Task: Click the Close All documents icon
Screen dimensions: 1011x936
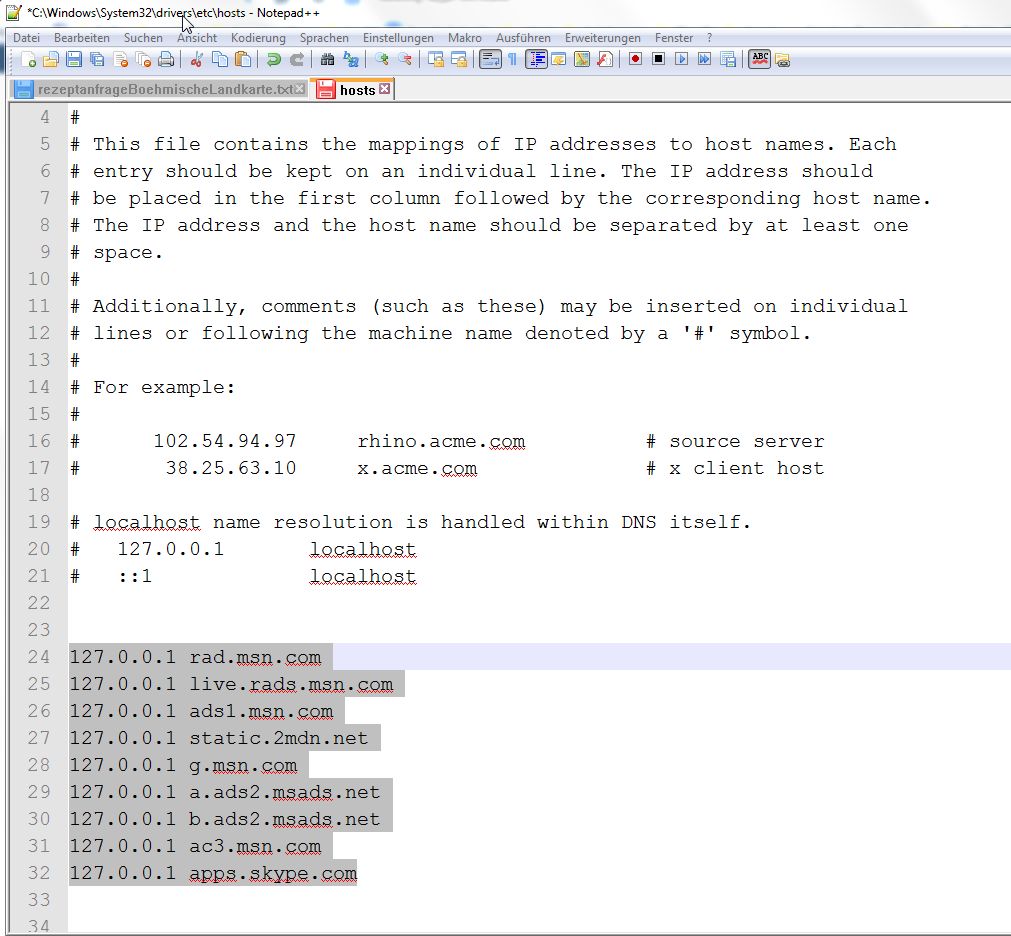Action: [143, 60]
